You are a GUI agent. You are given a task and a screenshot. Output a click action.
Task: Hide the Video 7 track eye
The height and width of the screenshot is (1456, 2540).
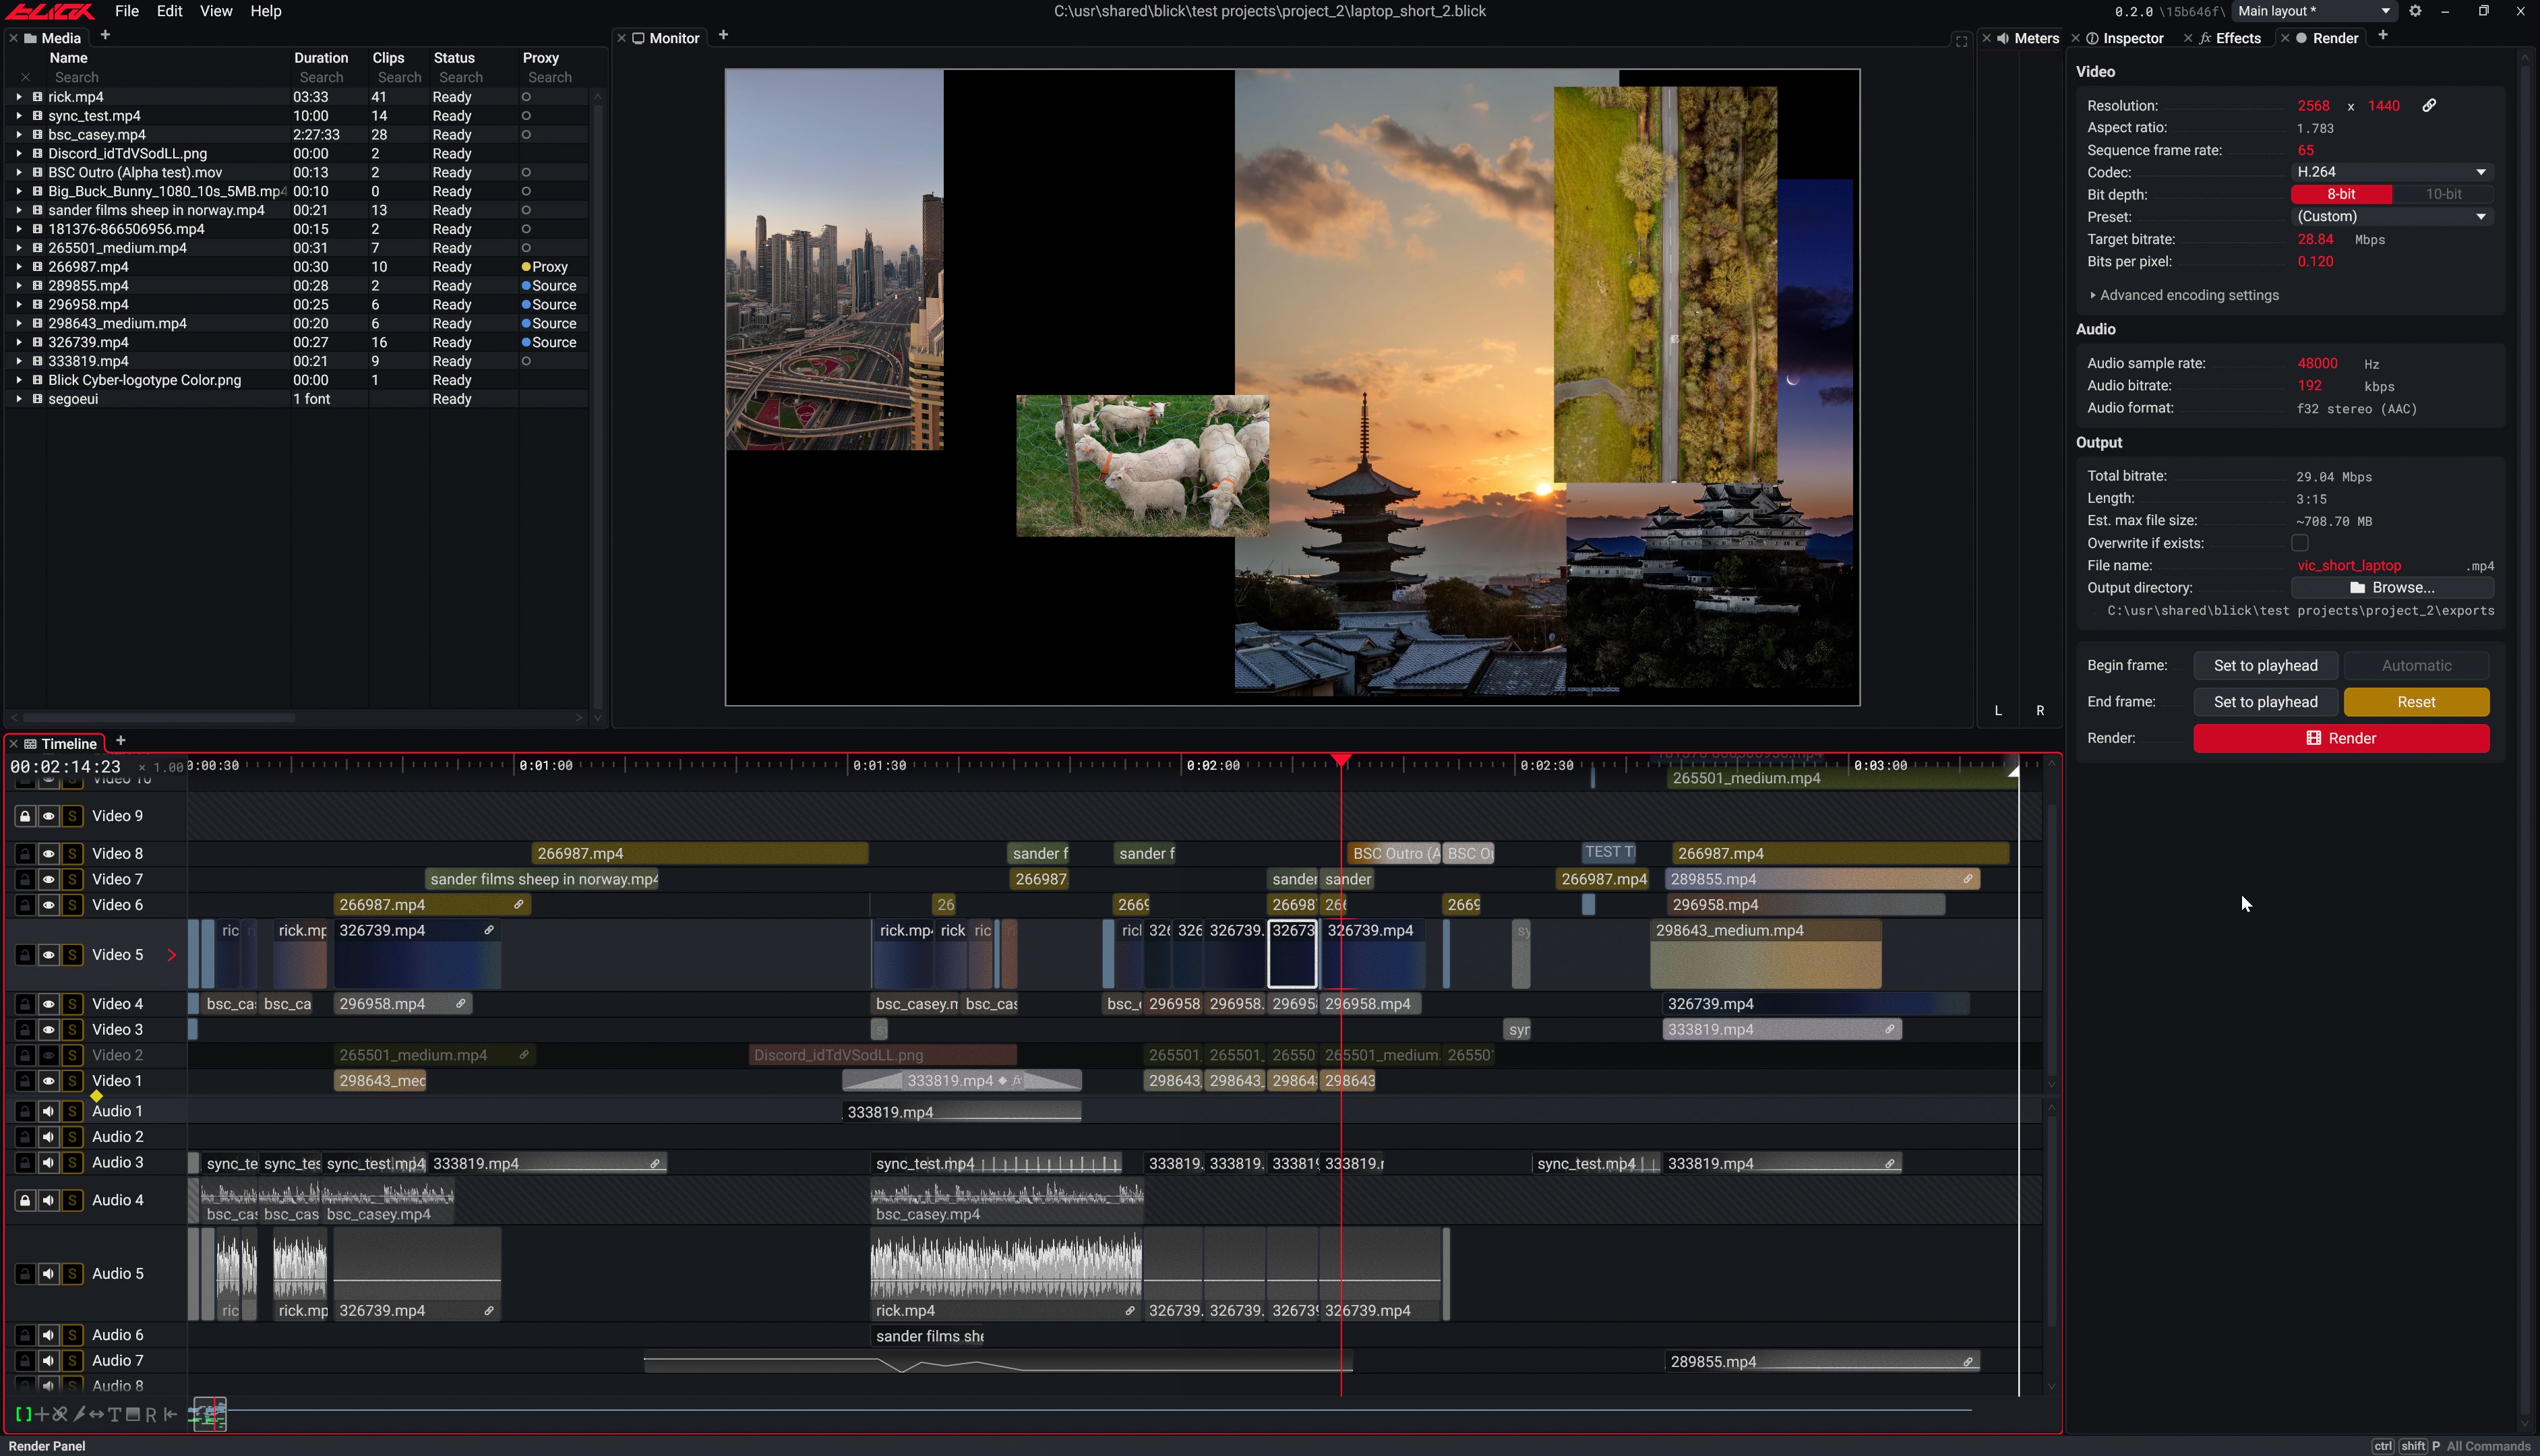pos(48,880)
